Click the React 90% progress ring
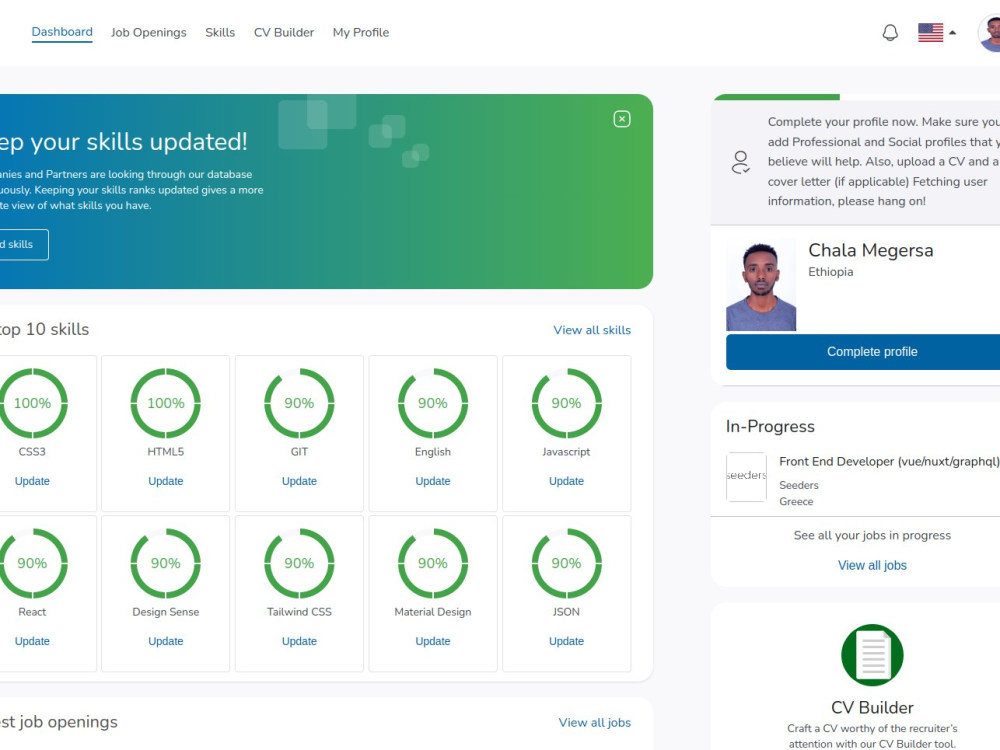 coord(32,563)
